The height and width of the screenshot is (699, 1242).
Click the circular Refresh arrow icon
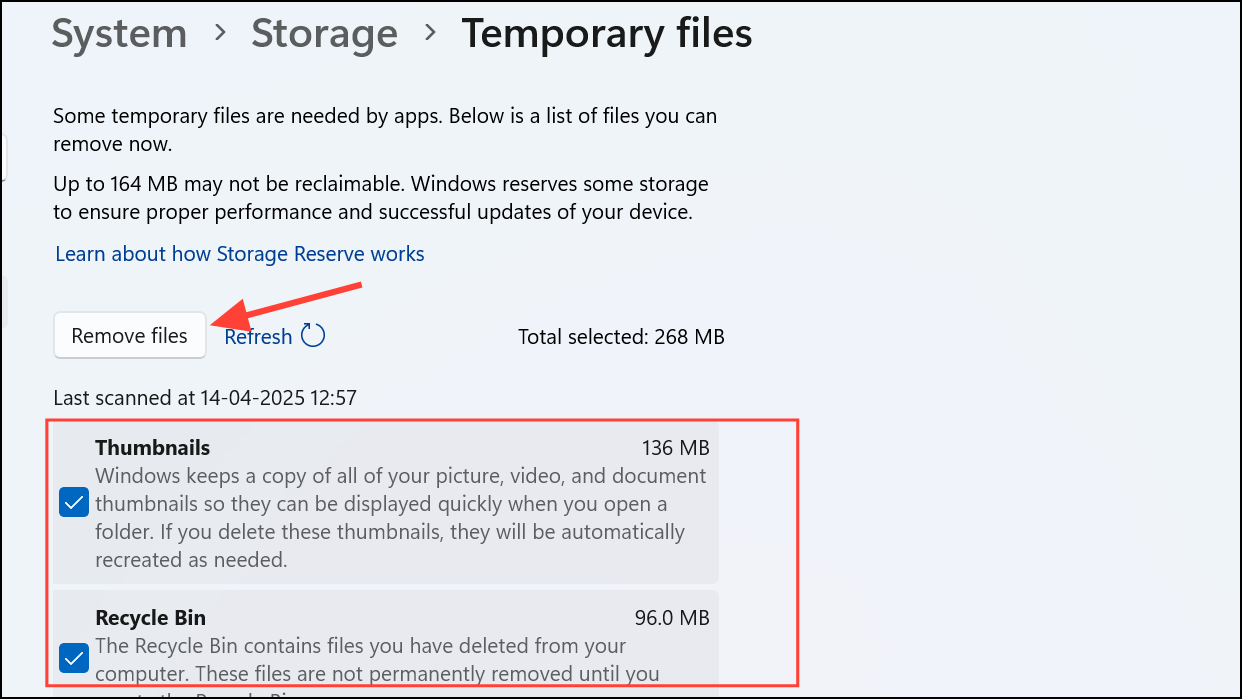tap(313, 335)
